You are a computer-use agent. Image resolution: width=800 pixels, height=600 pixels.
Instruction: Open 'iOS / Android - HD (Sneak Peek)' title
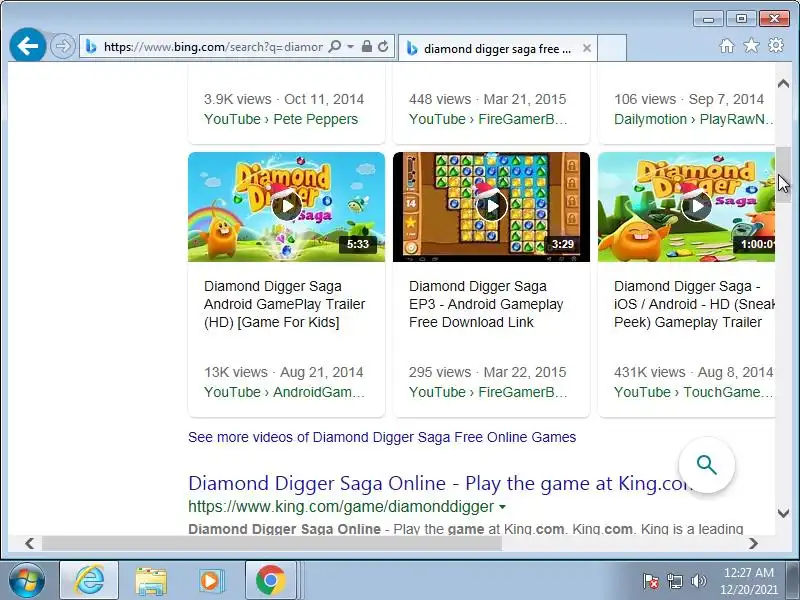pyautogui.click(x=694, y=304)
